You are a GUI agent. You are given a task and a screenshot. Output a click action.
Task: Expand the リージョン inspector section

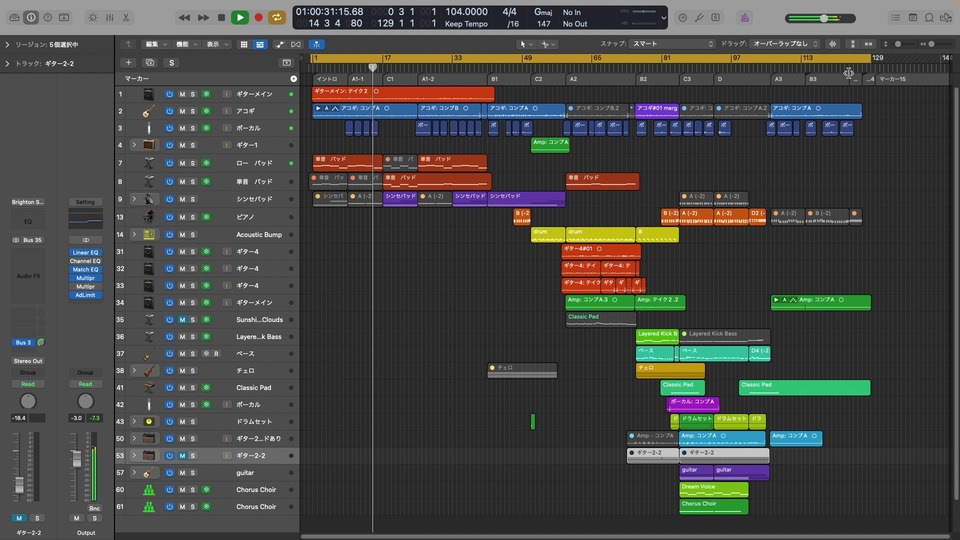[x=7, y=45]
